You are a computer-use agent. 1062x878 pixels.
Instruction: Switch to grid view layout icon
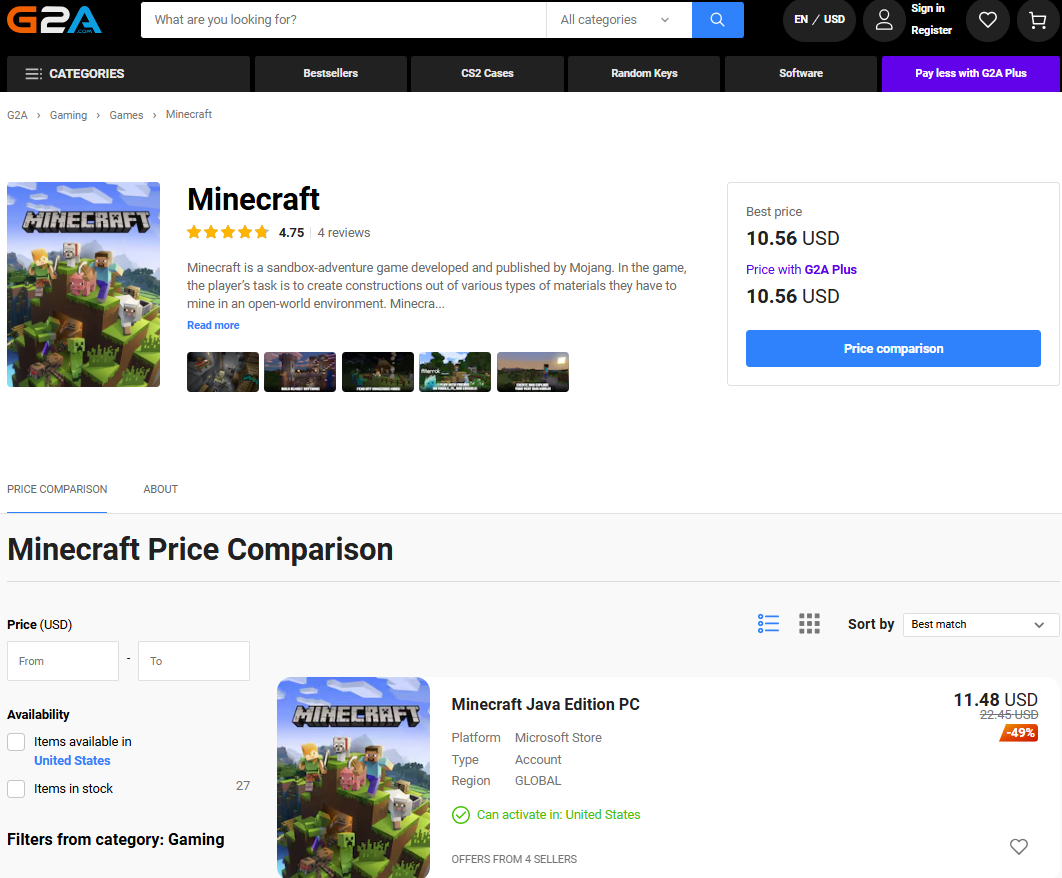[809, 624]
